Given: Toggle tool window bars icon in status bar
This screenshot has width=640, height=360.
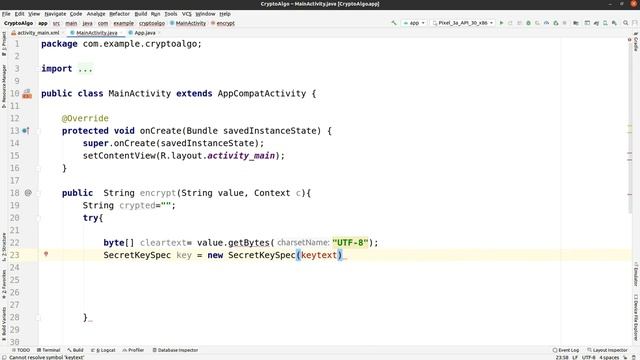Looking at the screenshot, I should [x=4, y=357].
